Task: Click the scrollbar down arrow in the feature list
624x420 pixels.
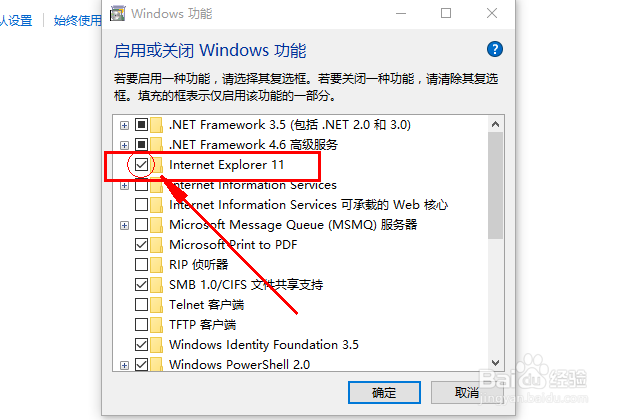Action: click(495, 363)
